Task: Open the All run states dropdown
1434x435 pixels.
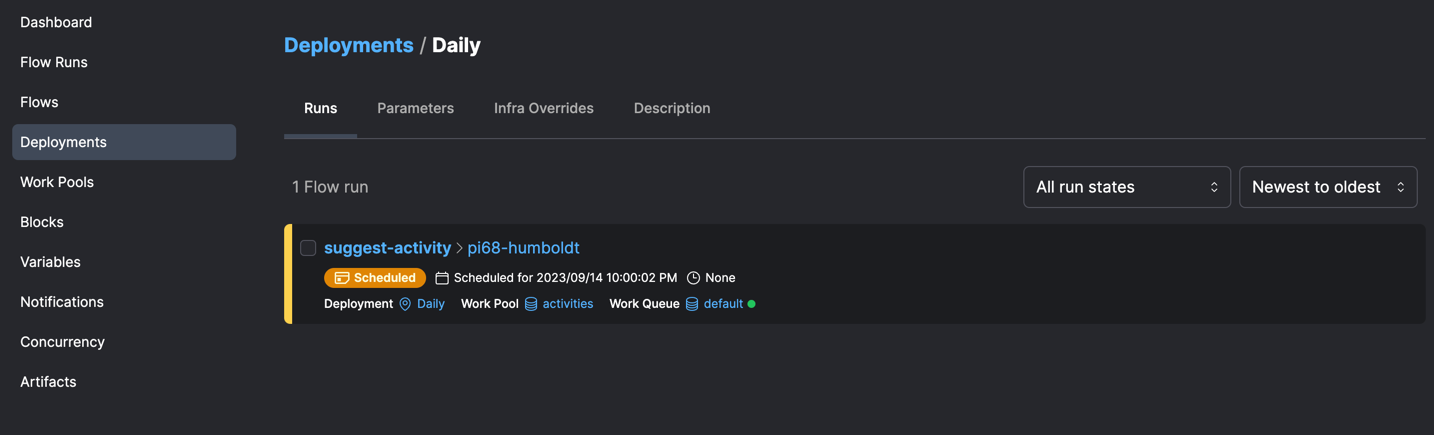Action: 1126,187
